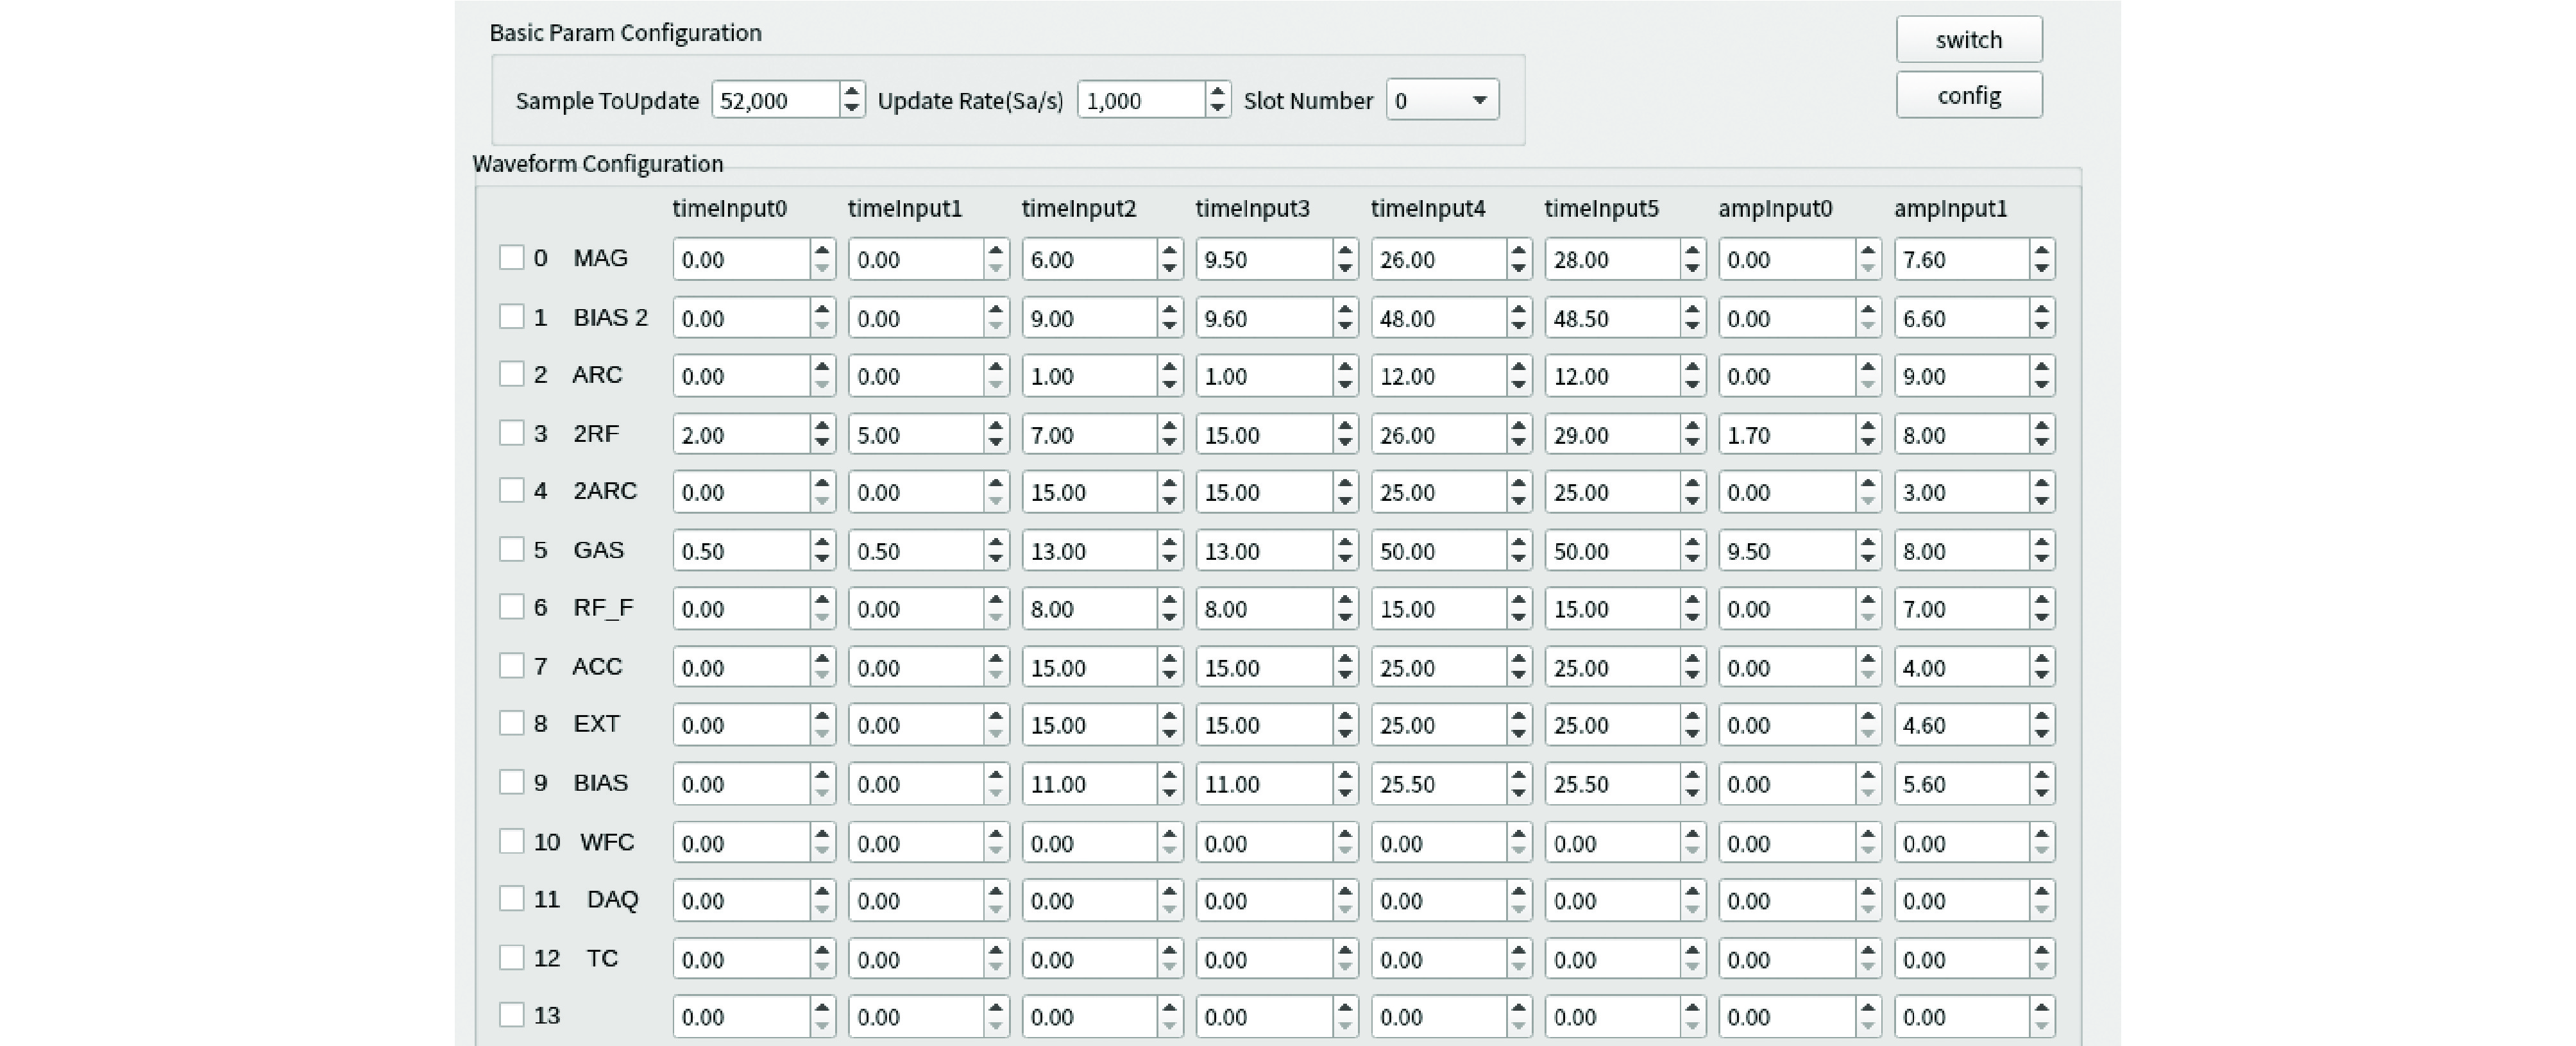Increment ARC timeInput4 spinner value
Viewport: 2576px width, 1046px height.
(x=1518, y=367)
